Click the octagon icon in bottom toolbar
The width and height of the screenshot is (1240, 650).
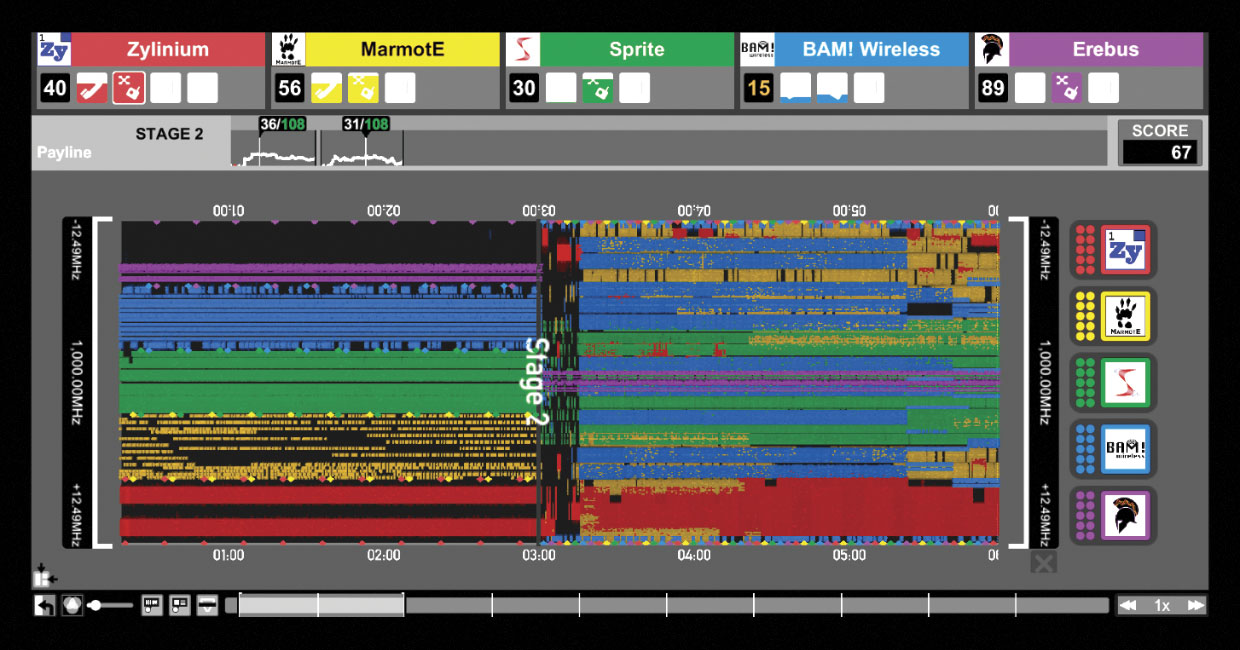click(x=72, y=605)
